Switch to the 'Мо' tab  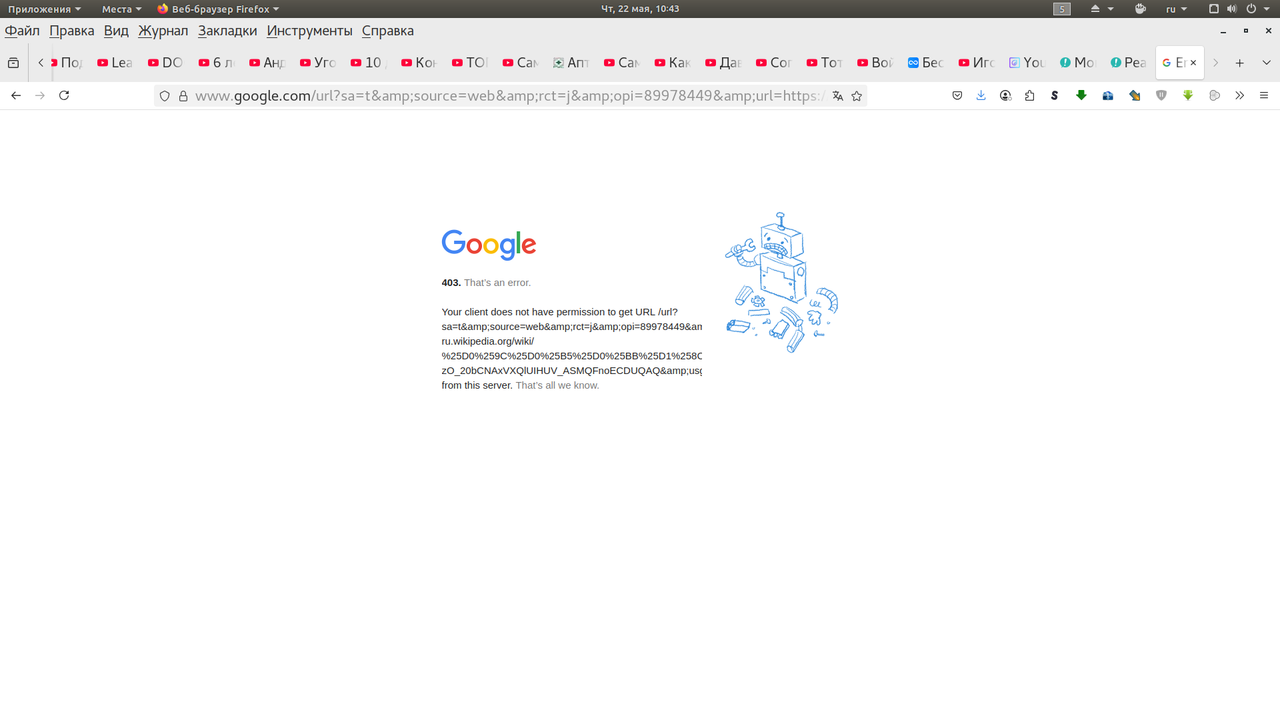[1079, 62]
